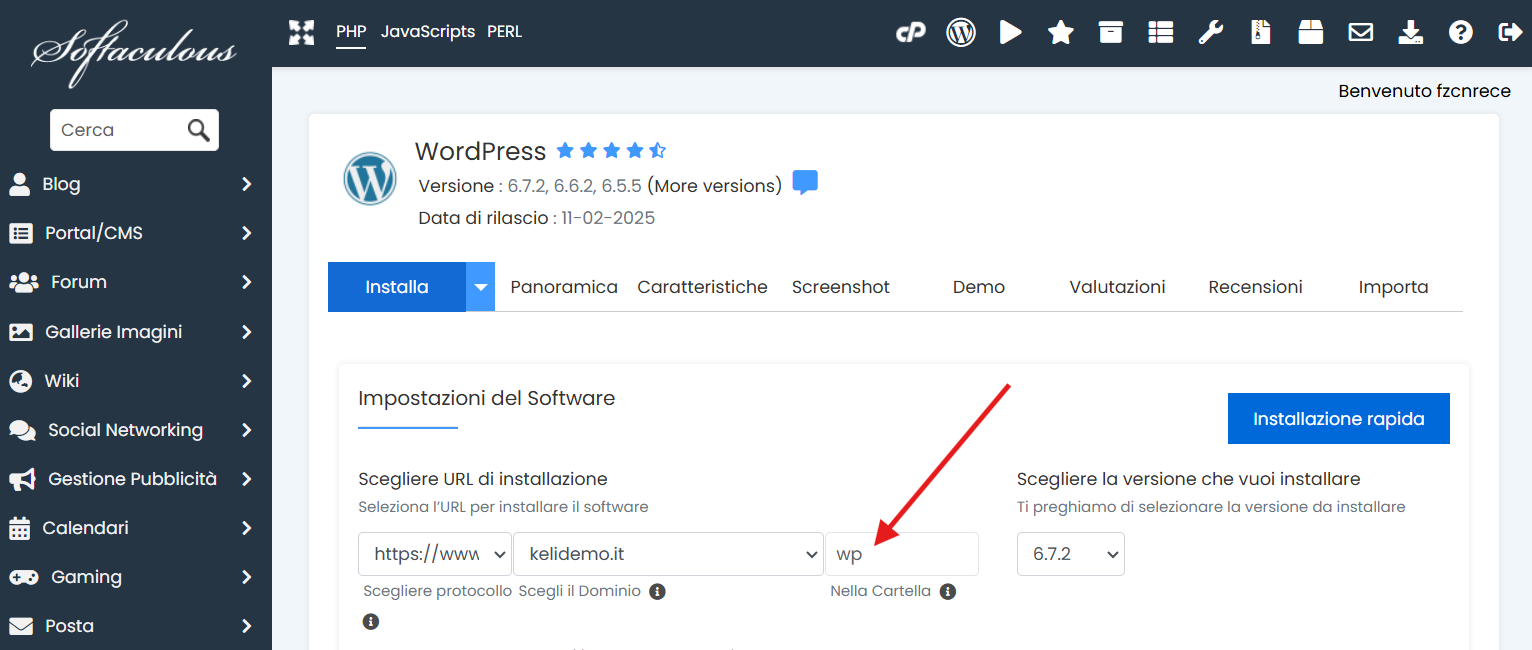Image resolution: width=1532 pixels, height=650 pixels.
Task: Switch to the Screenshot tab
Action: 841,287
